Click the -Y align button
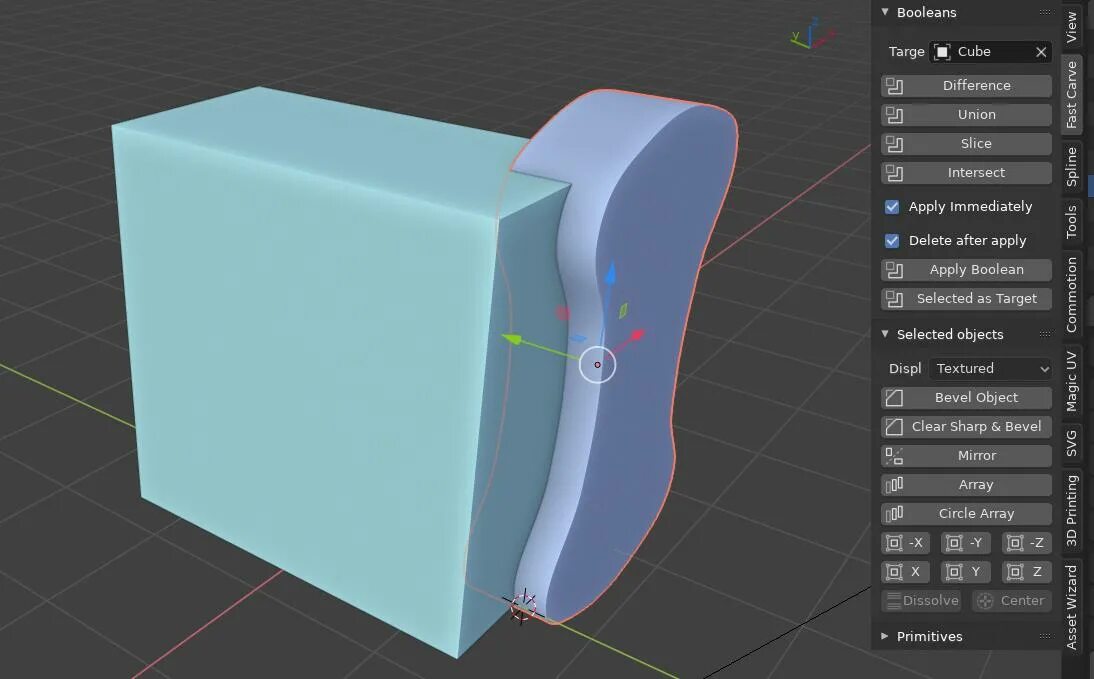 966,543
